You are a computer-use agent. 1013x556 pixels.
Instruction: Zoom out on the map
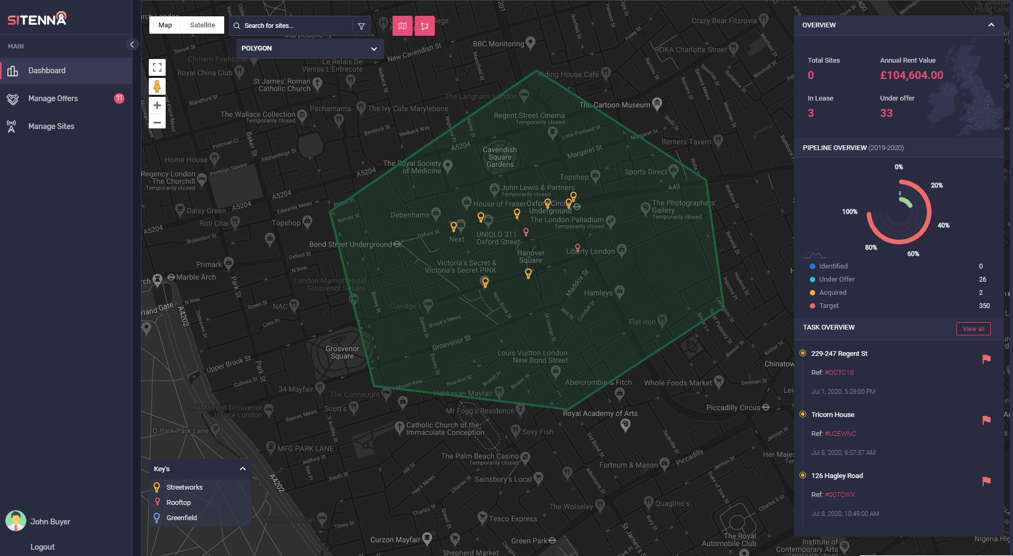pyautogui.click(x=157, y=123)
